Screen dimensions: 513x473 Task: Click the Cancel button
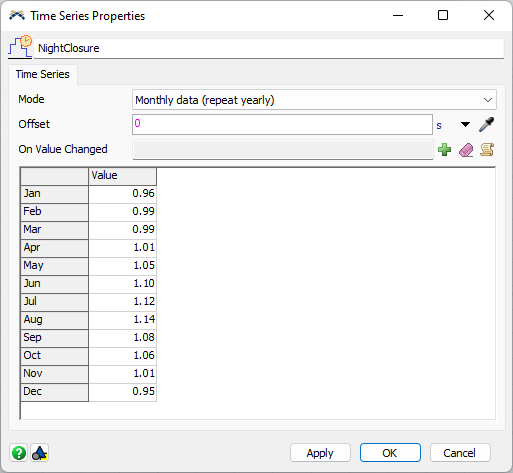[x=460, y=453]
